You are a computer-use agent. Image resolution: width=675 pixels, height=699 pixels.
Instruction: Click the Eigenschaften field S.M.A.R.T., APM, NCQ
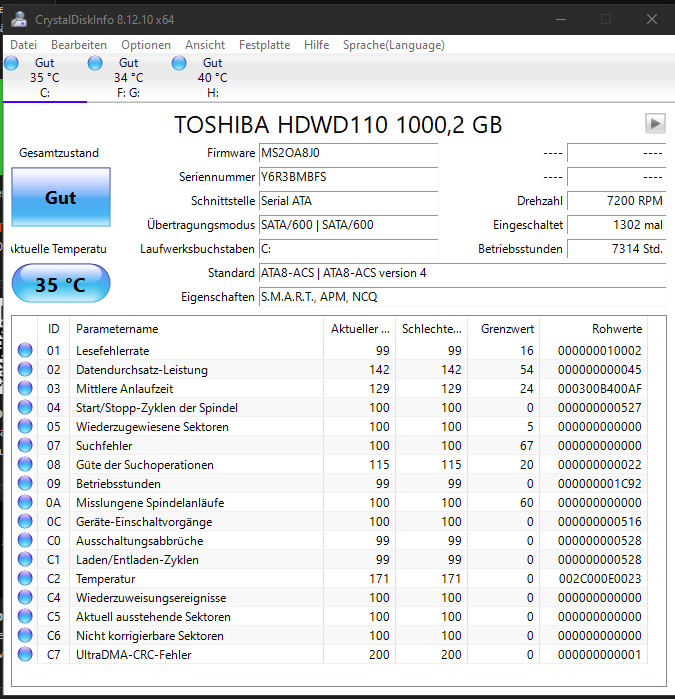463,297
